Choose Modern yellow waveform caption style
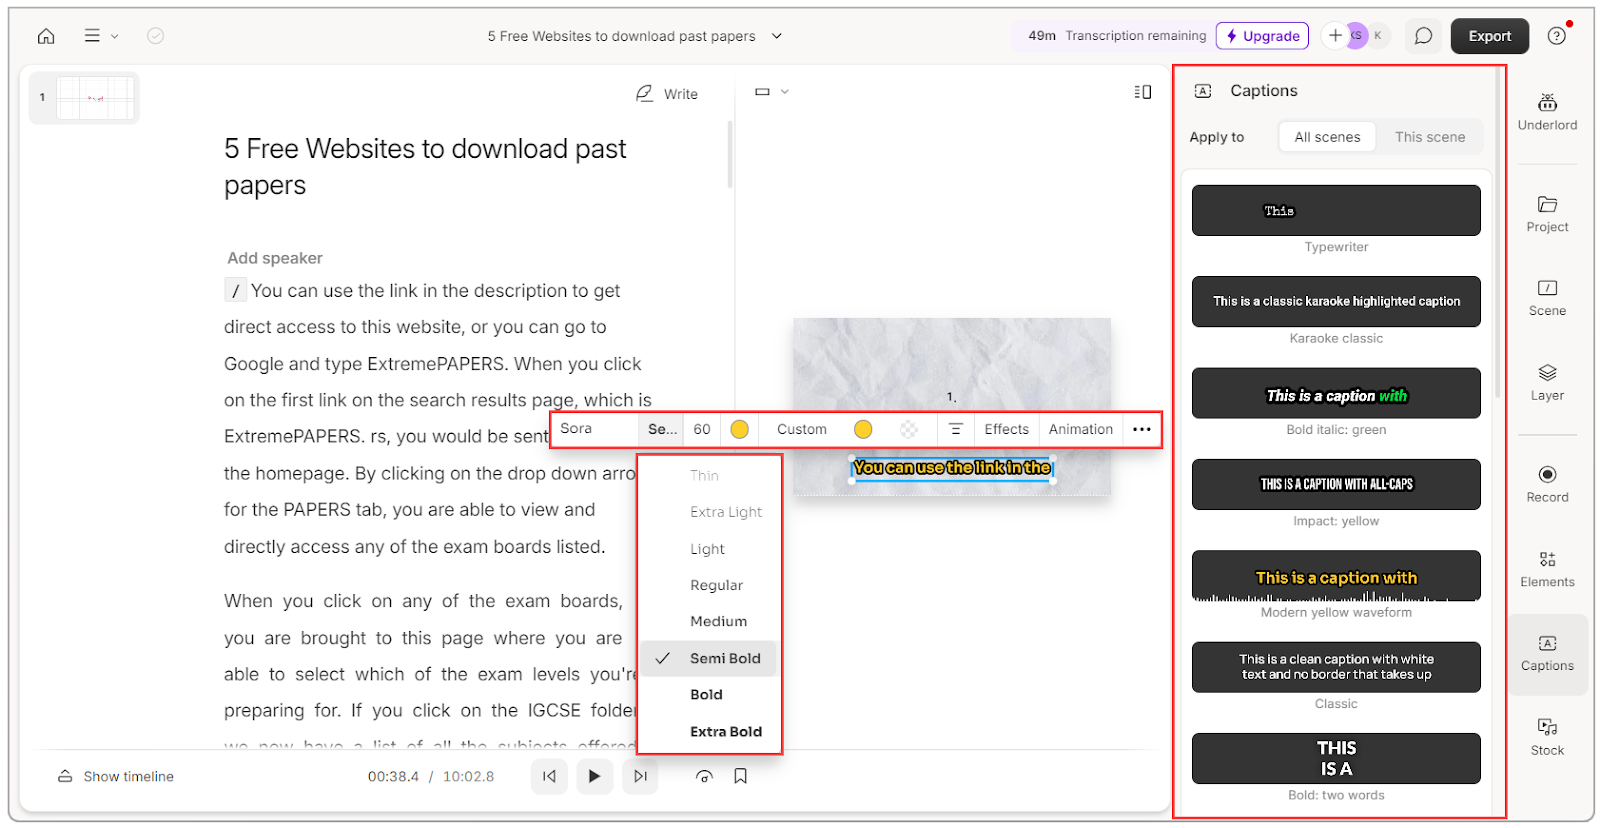1600x828 pixels. coord(1336,576)
